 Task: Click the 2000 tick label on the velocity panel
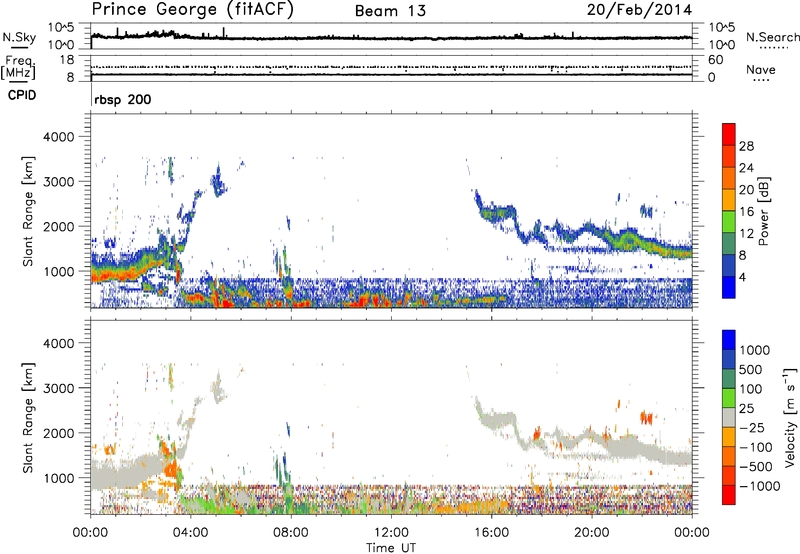point(59,433)
